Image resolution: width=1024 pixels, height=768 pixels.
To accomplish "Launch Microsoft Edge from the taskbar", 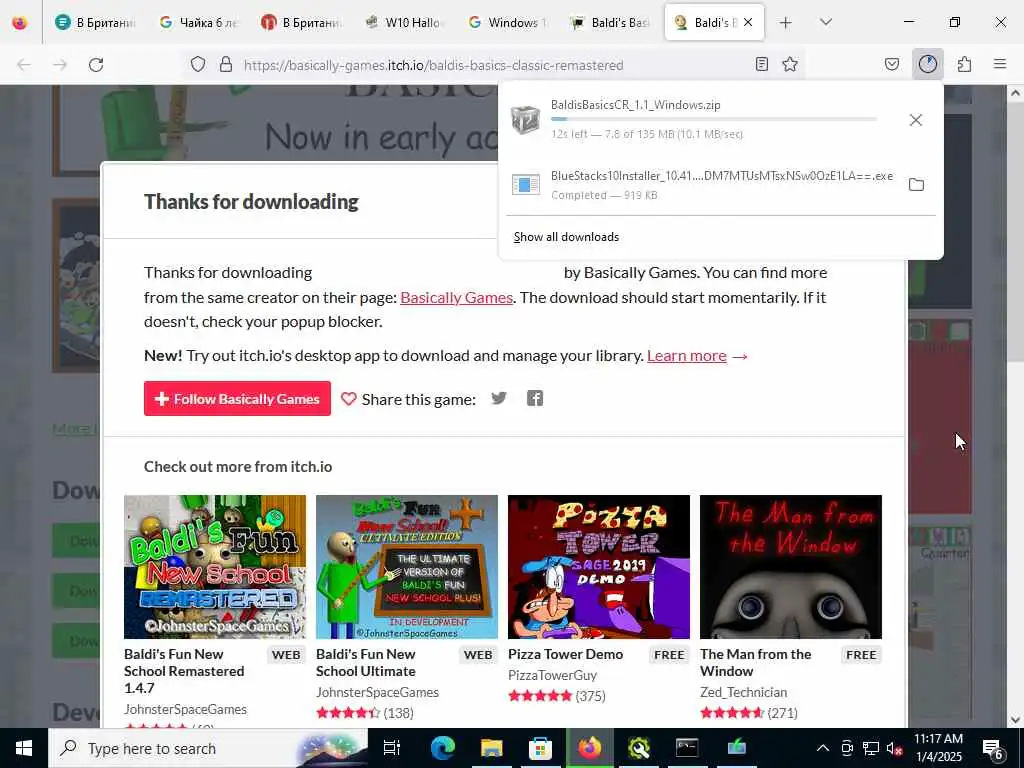I will pyautogui.click(x=442, y=748).
